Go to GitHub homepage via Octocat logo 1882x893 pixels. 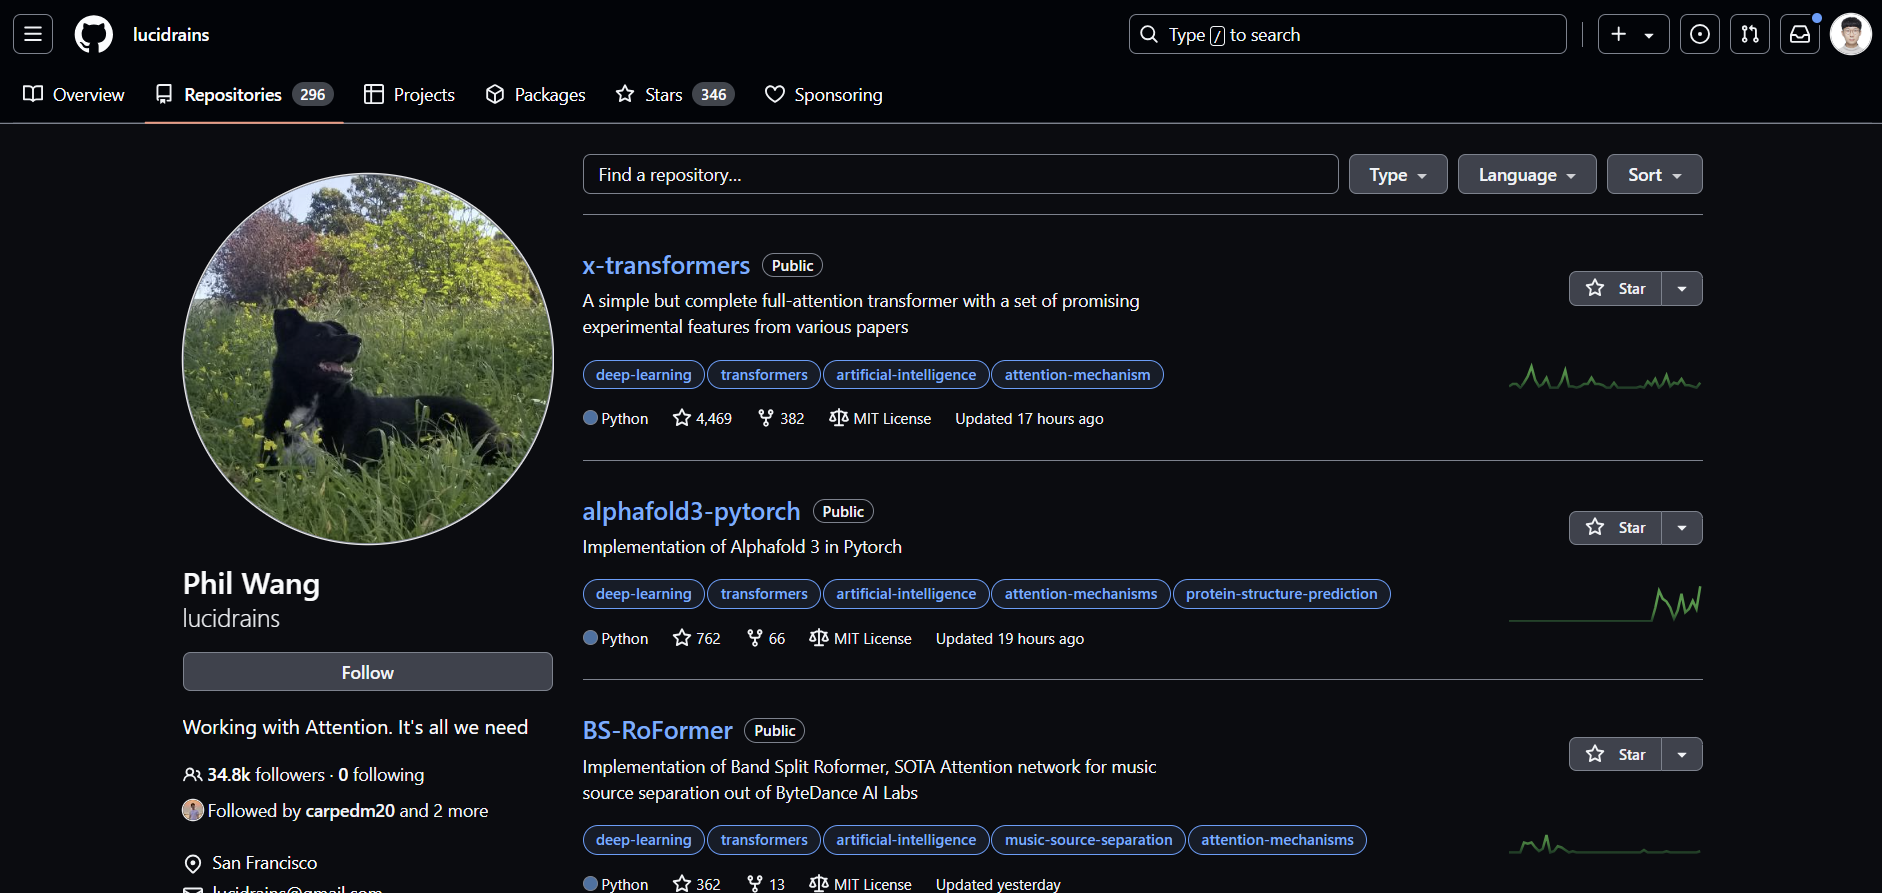[94, 34]
